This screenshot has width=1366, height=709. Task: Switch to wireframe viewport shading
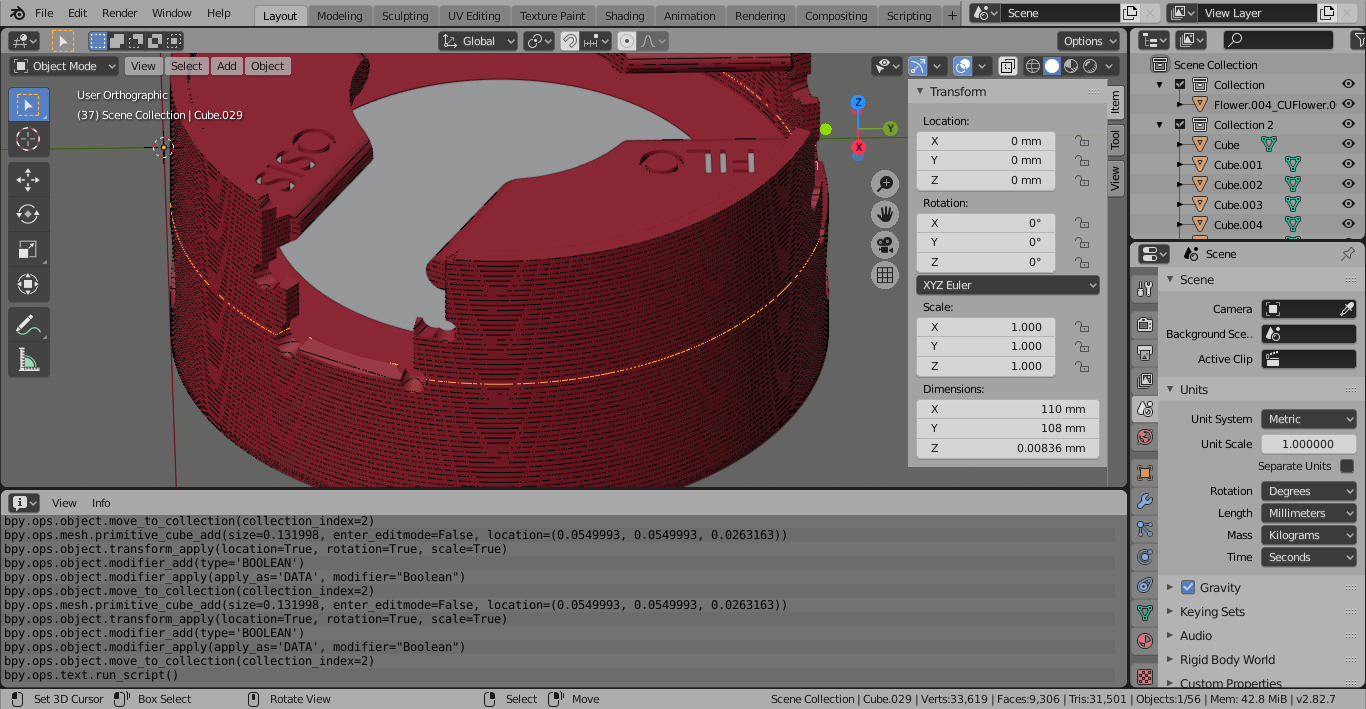(x=1033, y=66)
